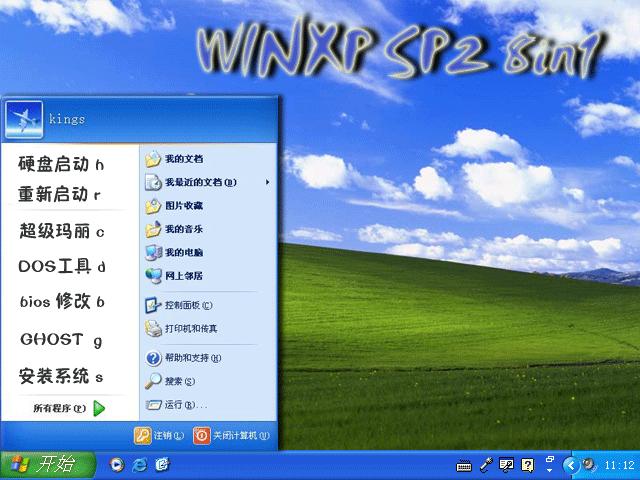Open the 控制面板 control panel icon
Screen dimensions: 640x480
tap(153, 305)
